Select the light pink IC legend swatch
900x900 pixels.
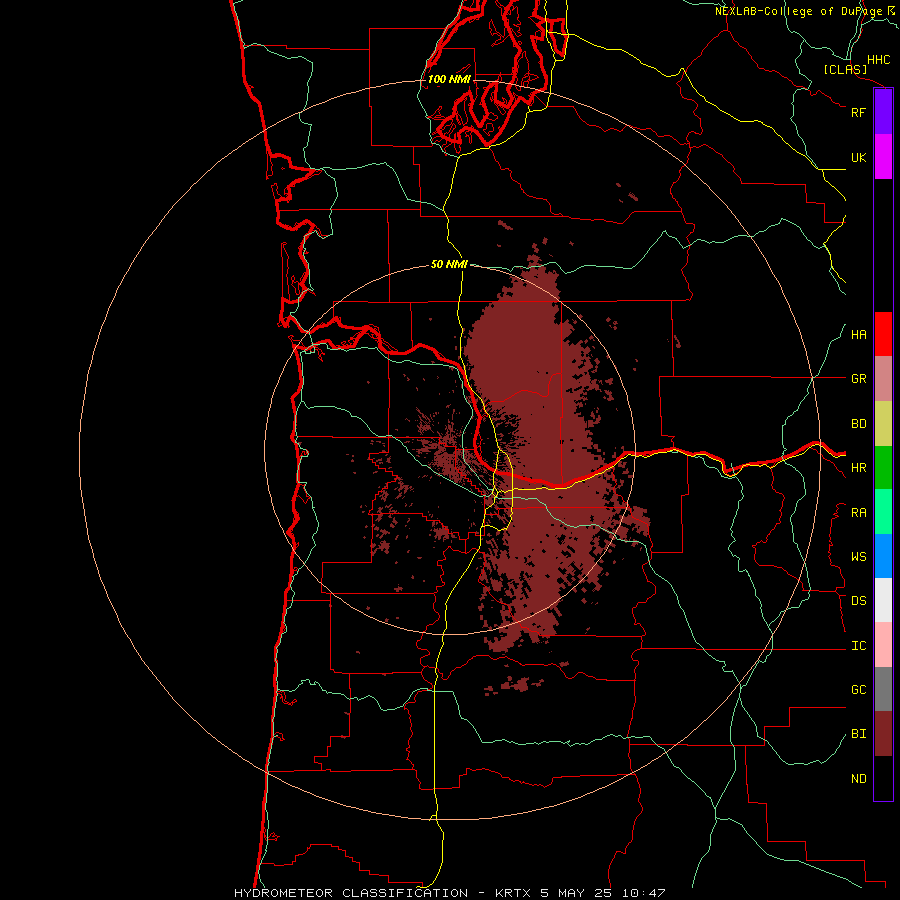tap(883, 645)
